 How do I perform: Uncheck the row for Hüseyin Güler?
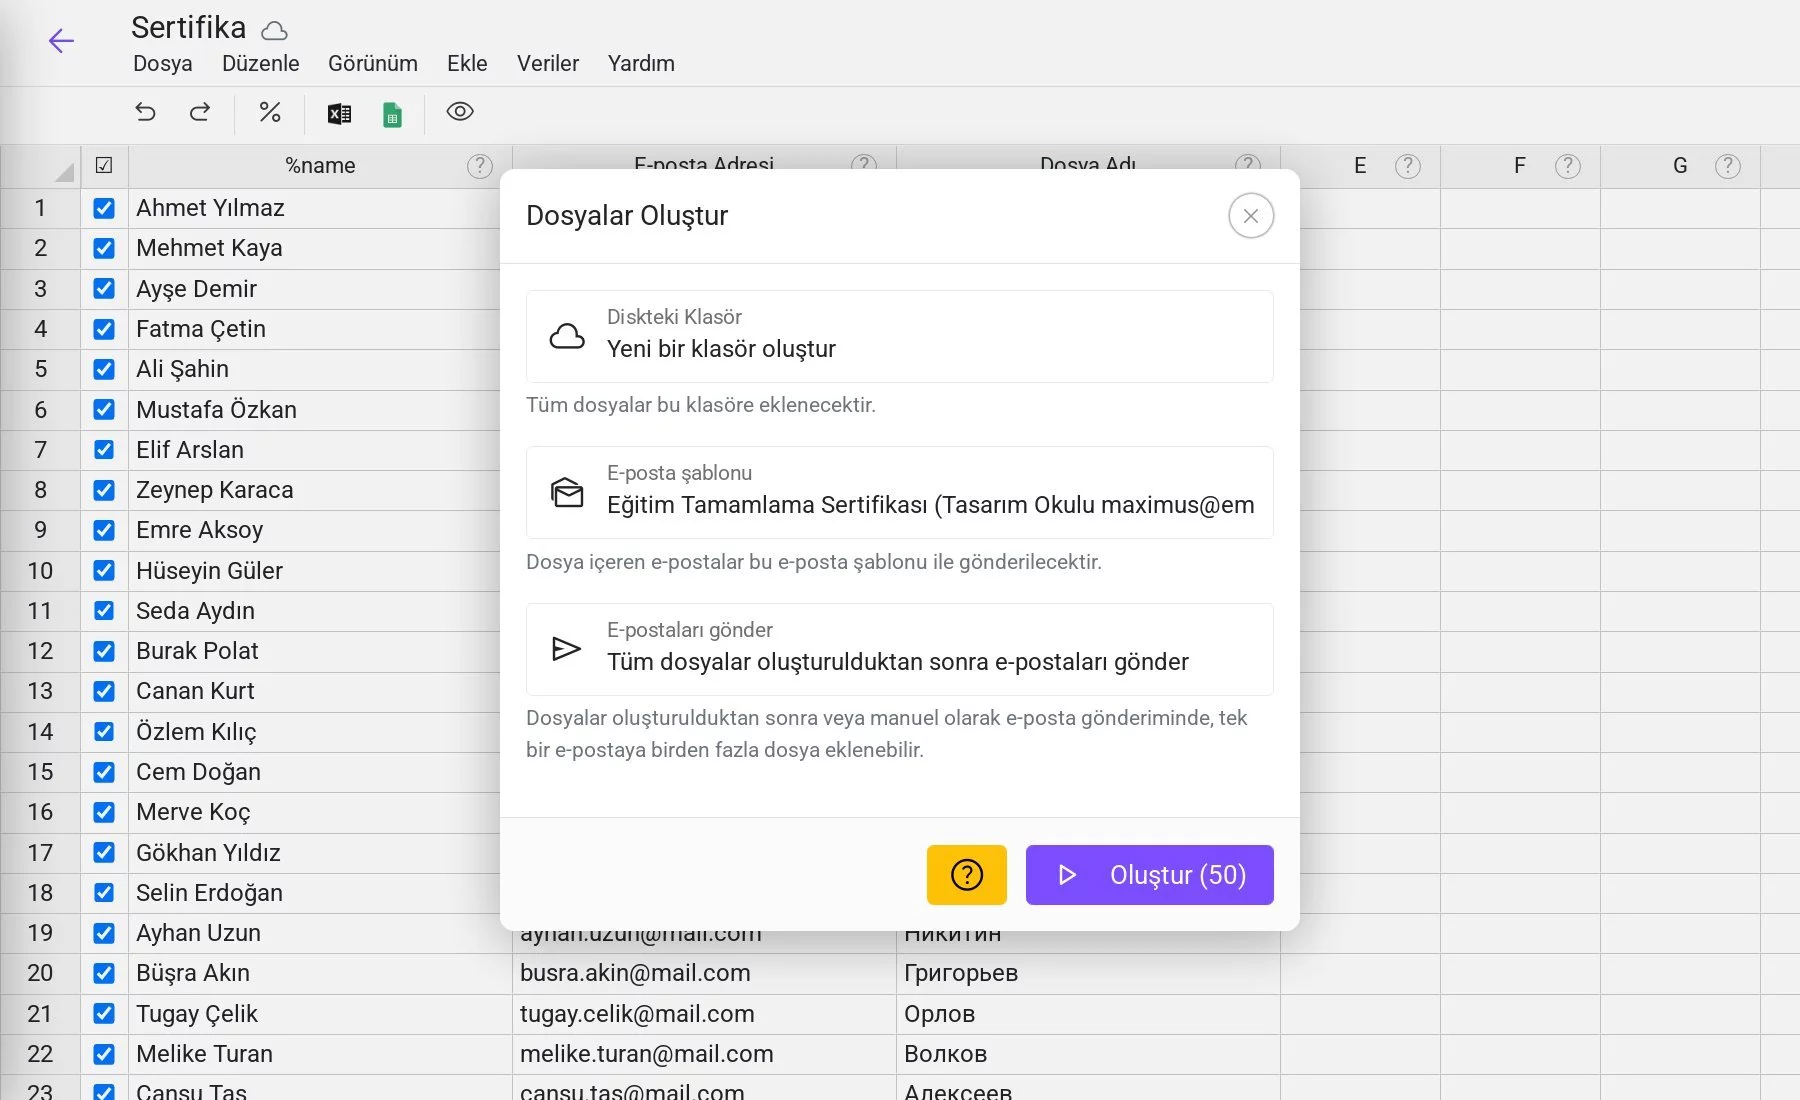tap(104, 571)
